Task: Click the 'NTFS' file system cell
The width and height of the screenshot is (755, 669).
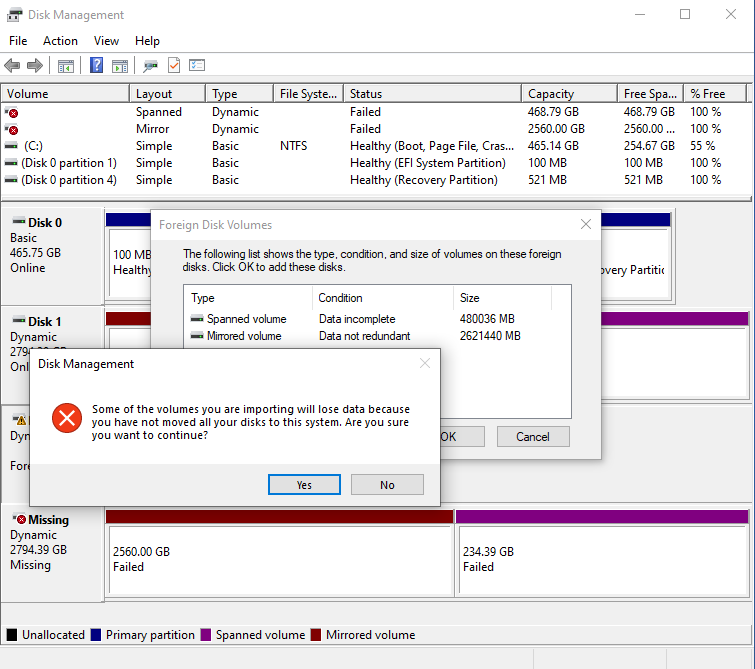Action: (x=293, y=145)
